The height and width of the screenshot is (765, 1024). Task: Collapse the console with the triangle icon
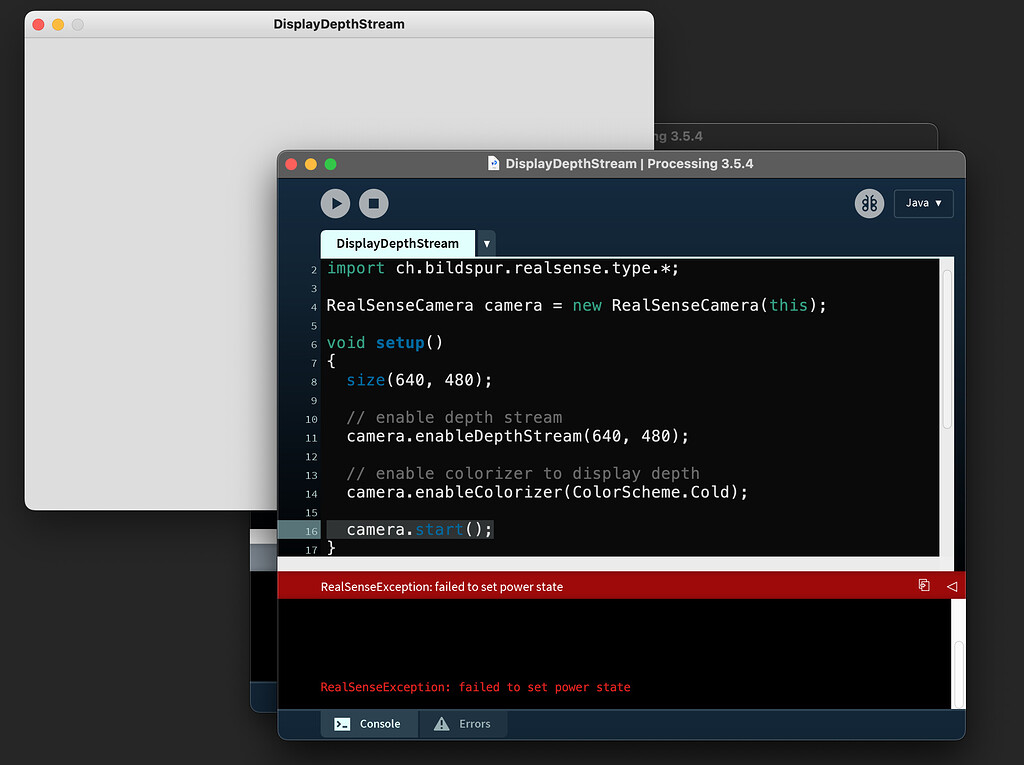pos(951,586)
